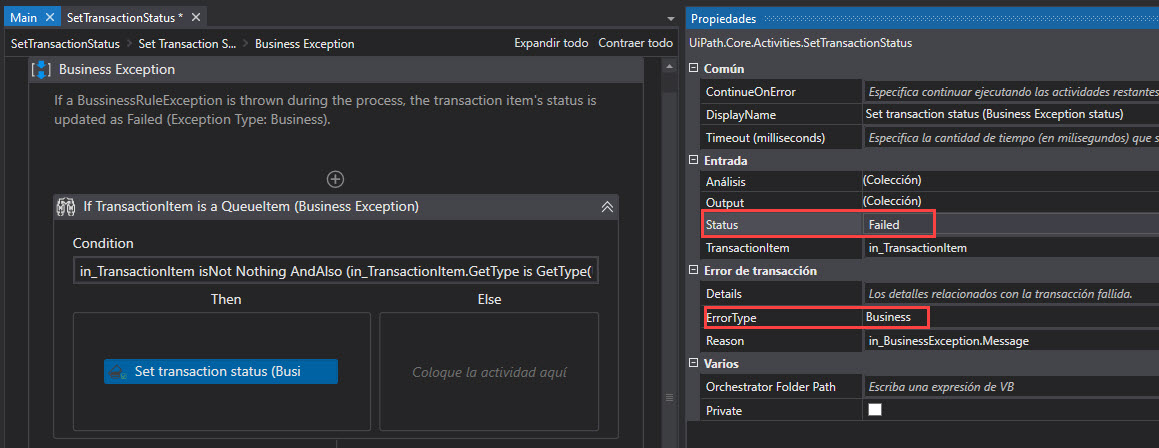Close the Main tab
Image resolution: width=1159 pixels, height=448 pixels.
point(50,17)
